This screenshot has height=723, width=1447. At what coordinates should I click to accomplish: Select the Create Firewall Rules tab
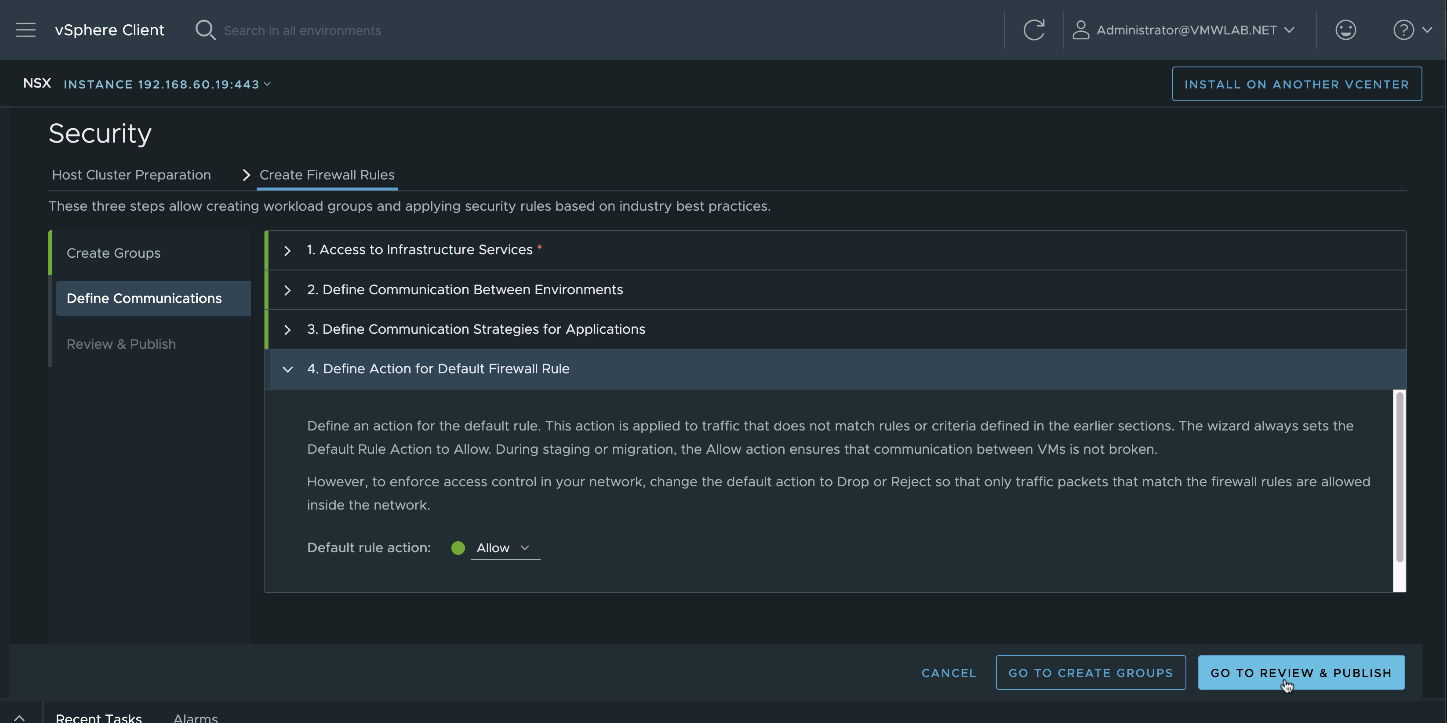(x=327, y=175)
